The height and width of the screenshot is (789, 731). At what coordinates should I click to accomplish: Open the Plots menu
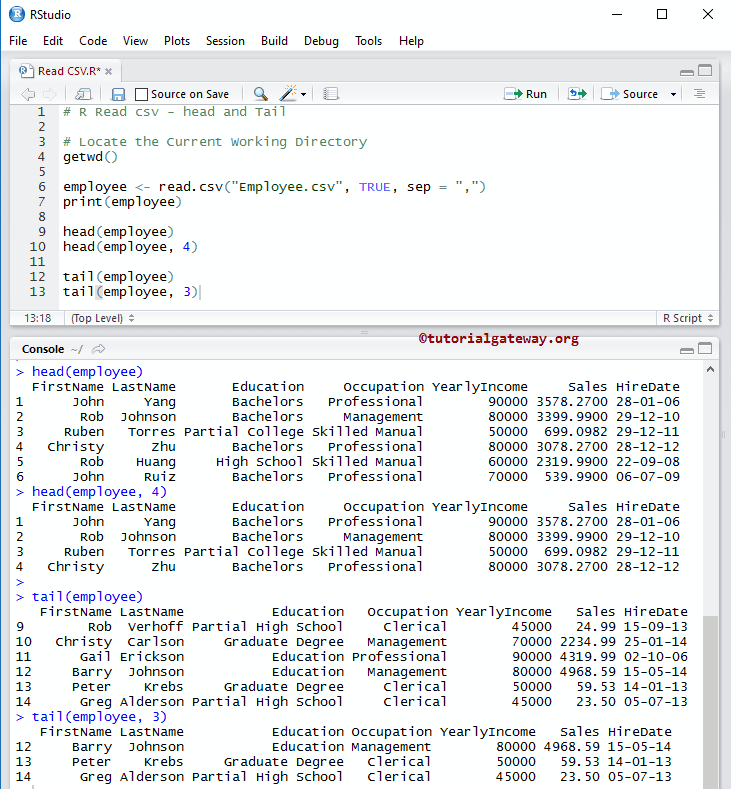pos(177,41)
